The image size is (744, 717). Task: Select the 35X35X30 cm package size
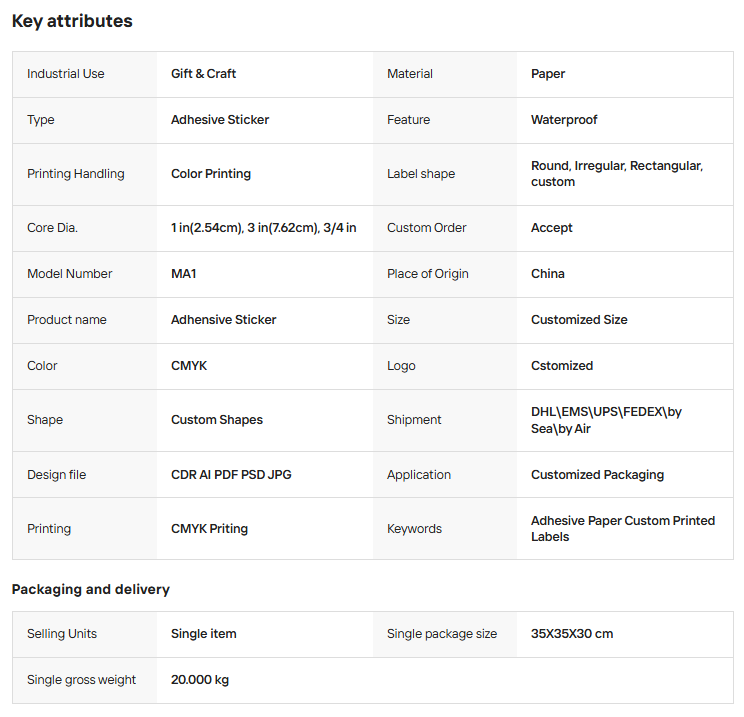click(x=572, y=634)
